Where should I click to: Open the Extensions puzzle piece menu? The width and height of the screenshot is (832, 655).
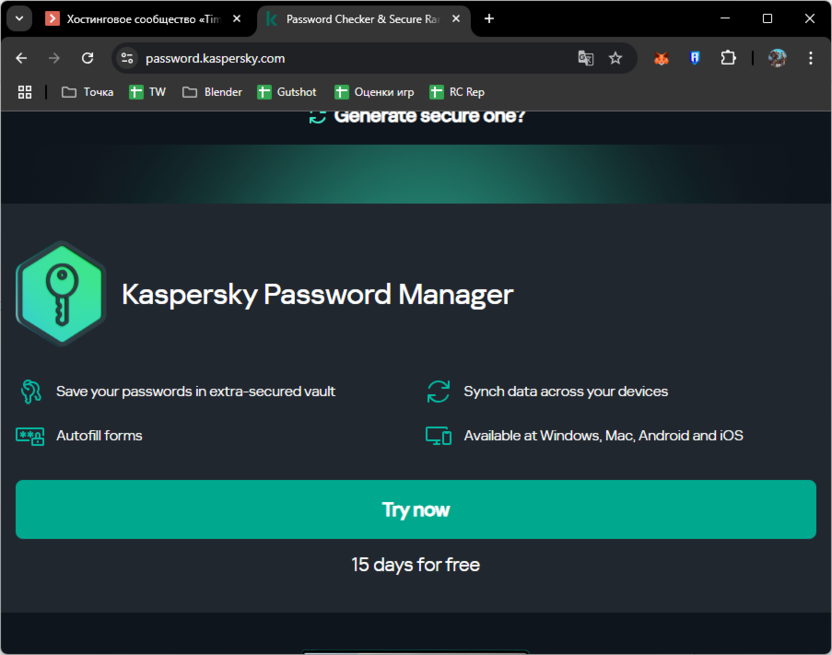[728, 58]
